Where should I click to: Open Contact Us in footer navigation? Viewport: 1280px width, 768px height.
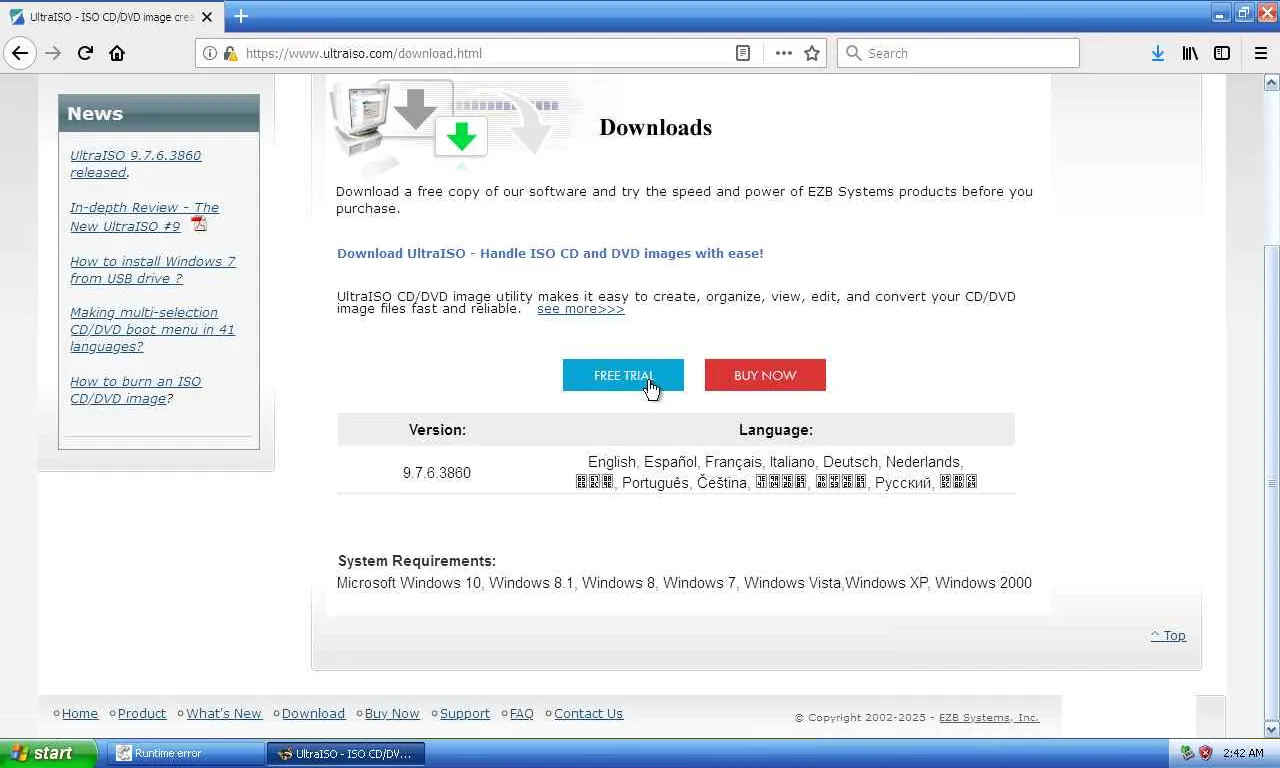588,713
